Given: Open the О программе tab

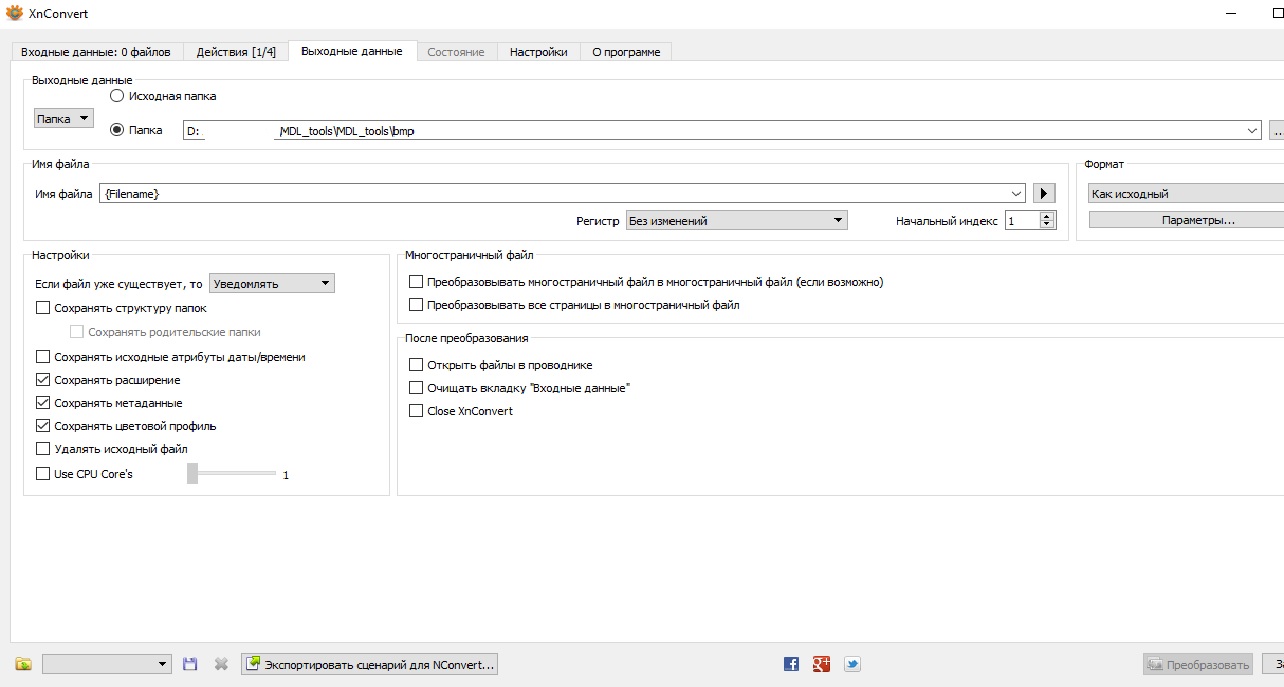Looking at the screenshot, I should tap(626, 52).
